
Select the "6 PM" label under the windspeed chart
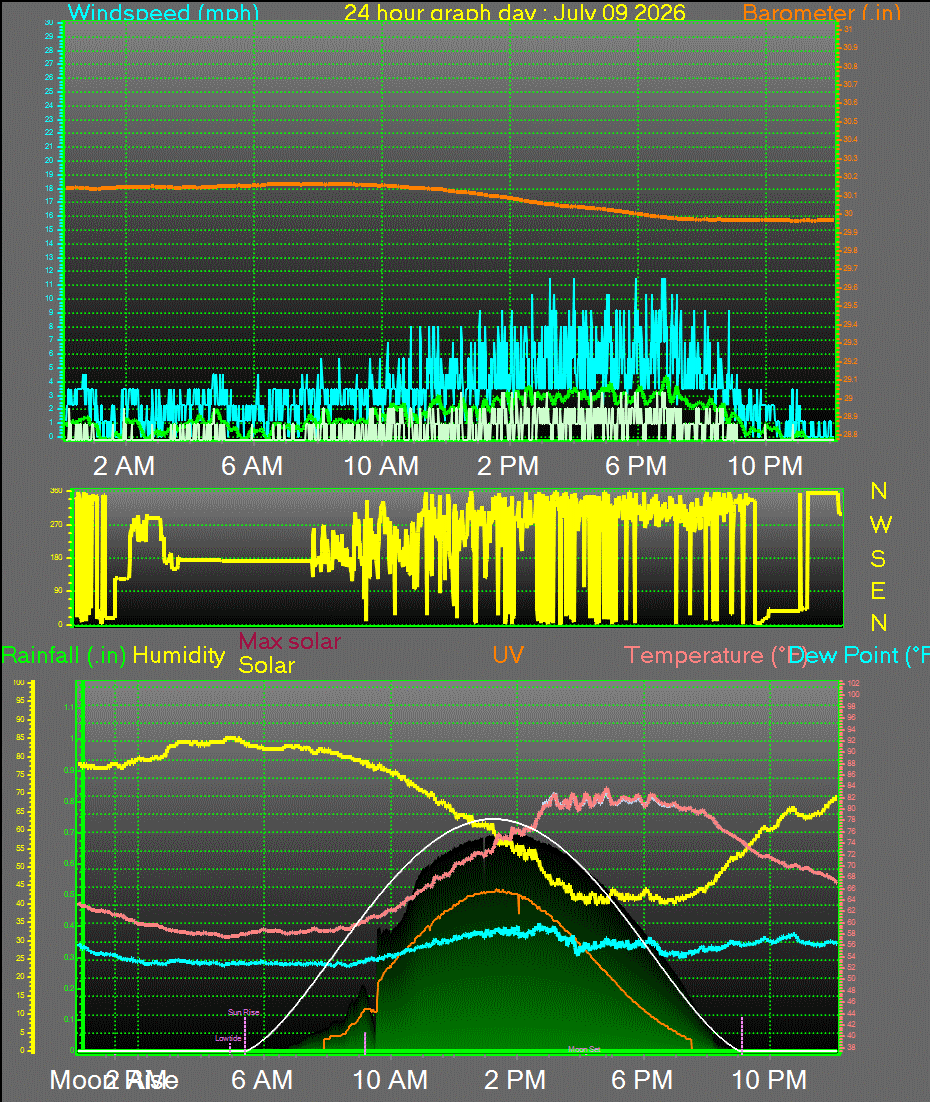click(635, 466)
